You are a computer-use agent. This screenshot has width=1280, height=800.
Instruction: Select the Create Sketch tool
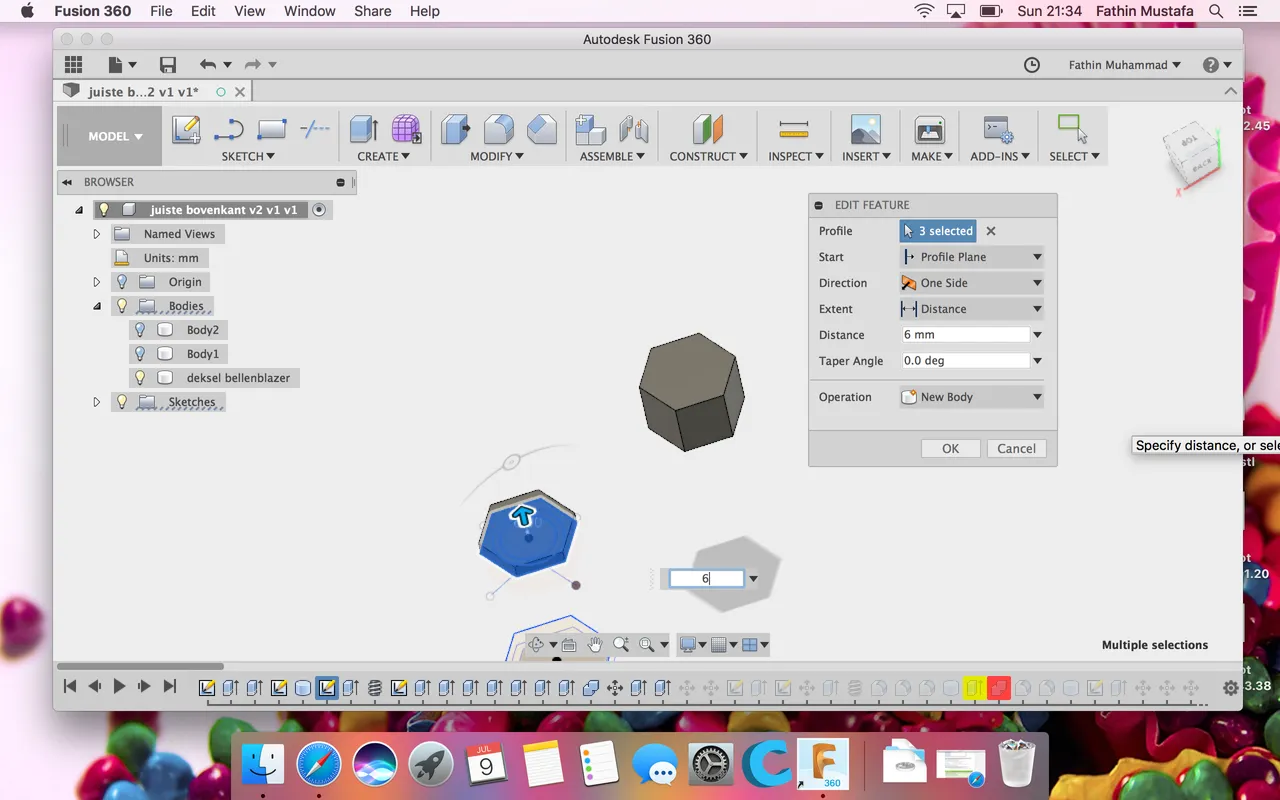tap(186, 130)
